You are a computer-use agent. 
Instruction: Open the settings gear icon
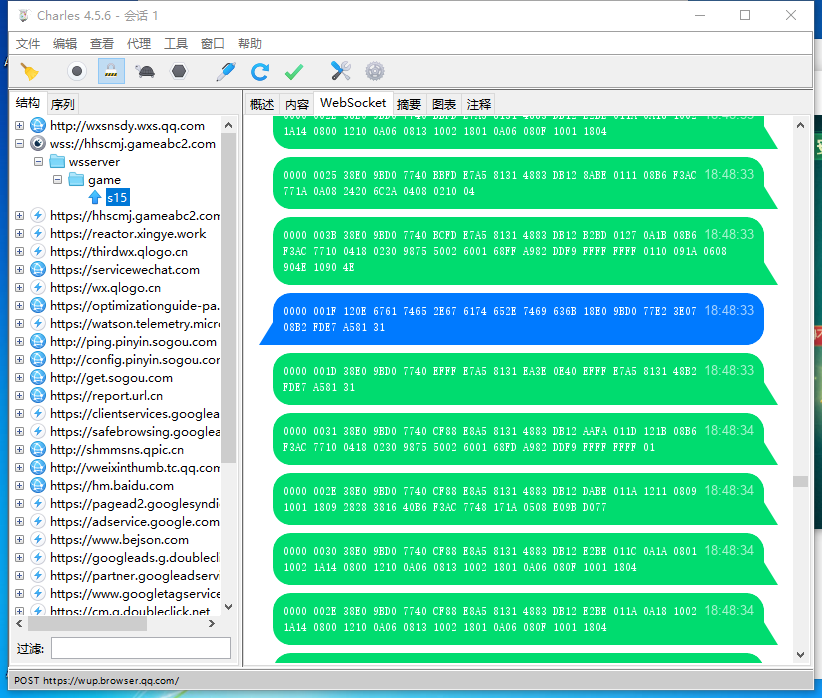pos(375,71)
